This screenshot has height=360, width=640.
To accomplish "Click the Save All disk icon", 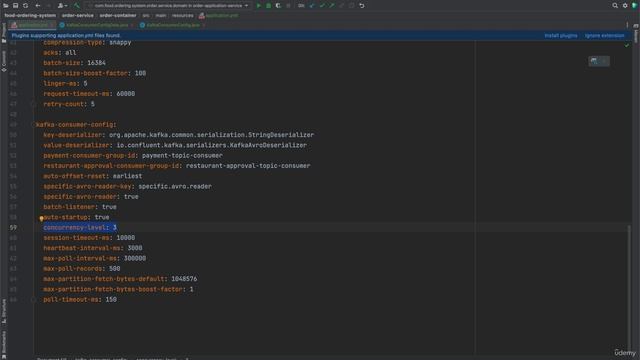I will click(x=16, y=6).
